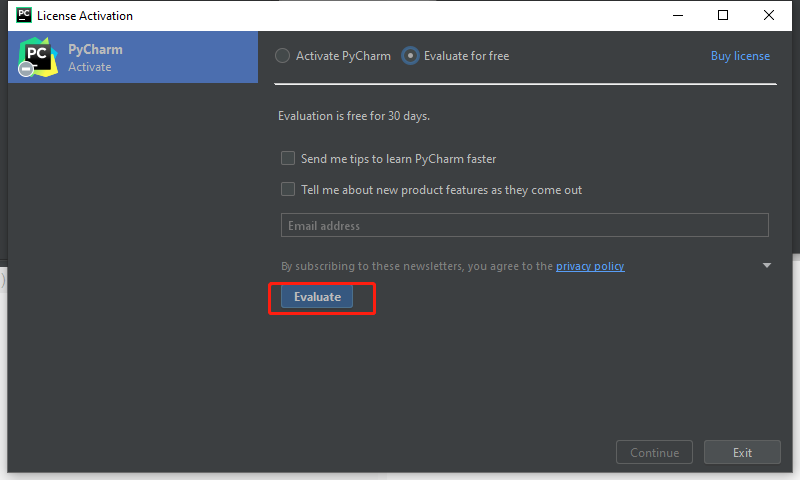Viewport: 800px width, 480px height.
Task: Click the Exit button
Action: 742,452
